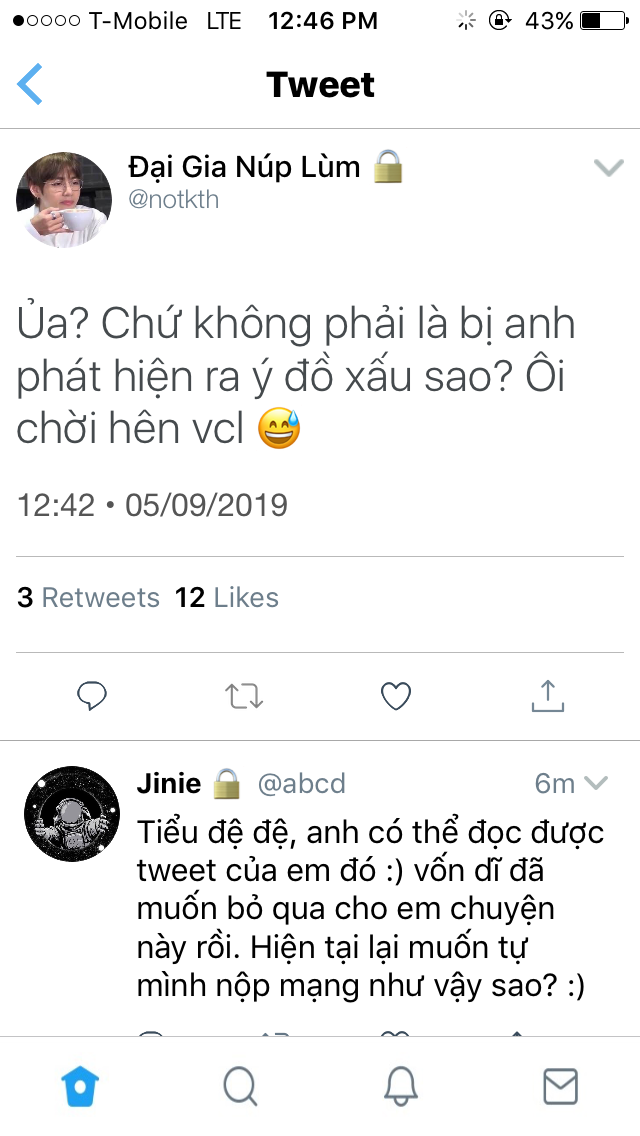Open the Home tab
This screenshot has width=640, height=1136.
80,1084
